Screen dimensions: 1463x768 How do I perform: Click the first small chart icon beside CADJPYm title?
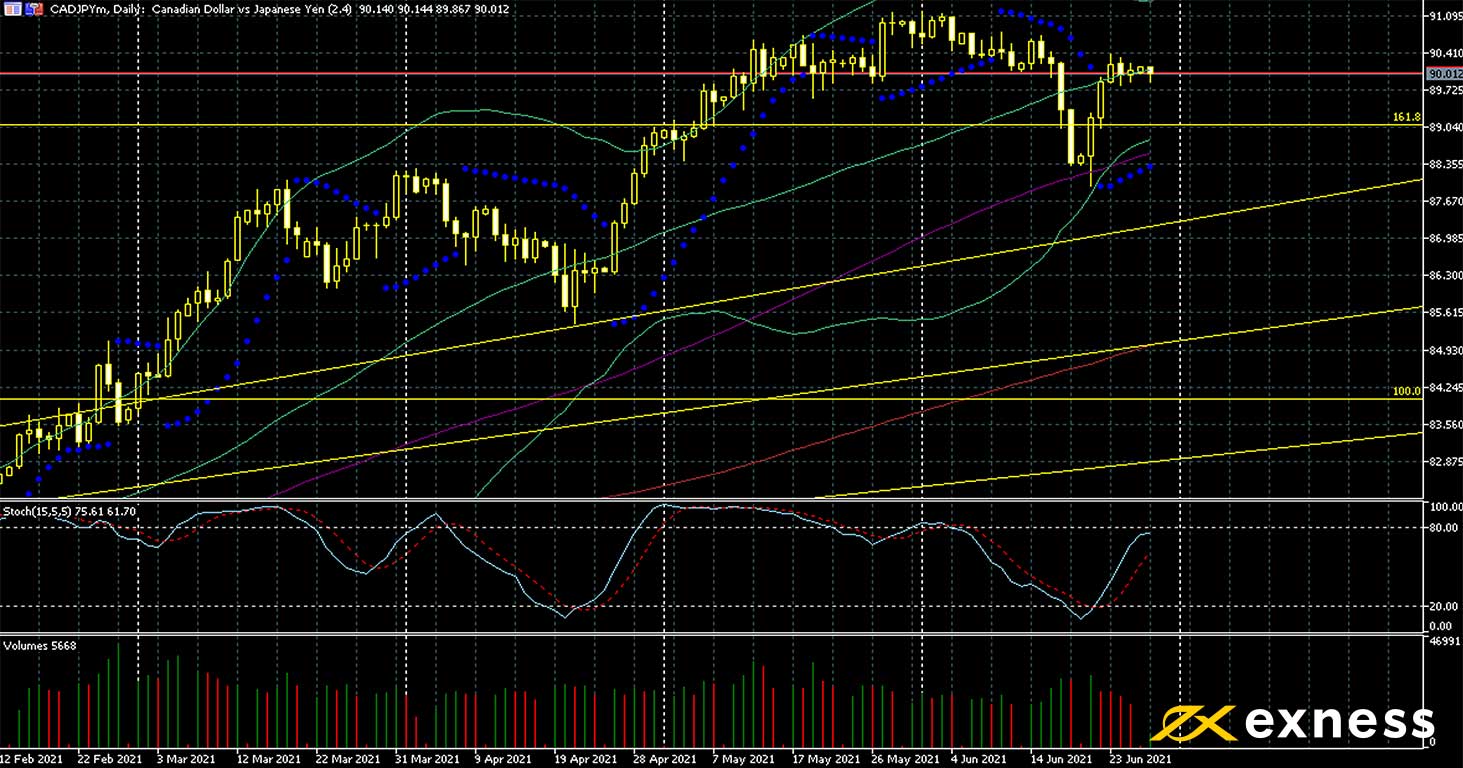[11, 8]
